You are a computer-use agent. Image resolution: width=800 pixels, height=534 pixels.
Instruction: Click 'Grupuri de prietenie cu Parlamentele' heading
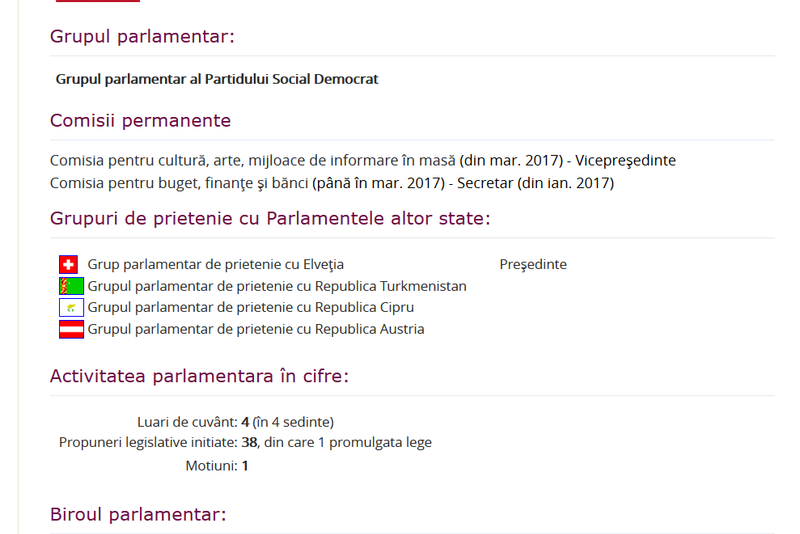(270, 219)
